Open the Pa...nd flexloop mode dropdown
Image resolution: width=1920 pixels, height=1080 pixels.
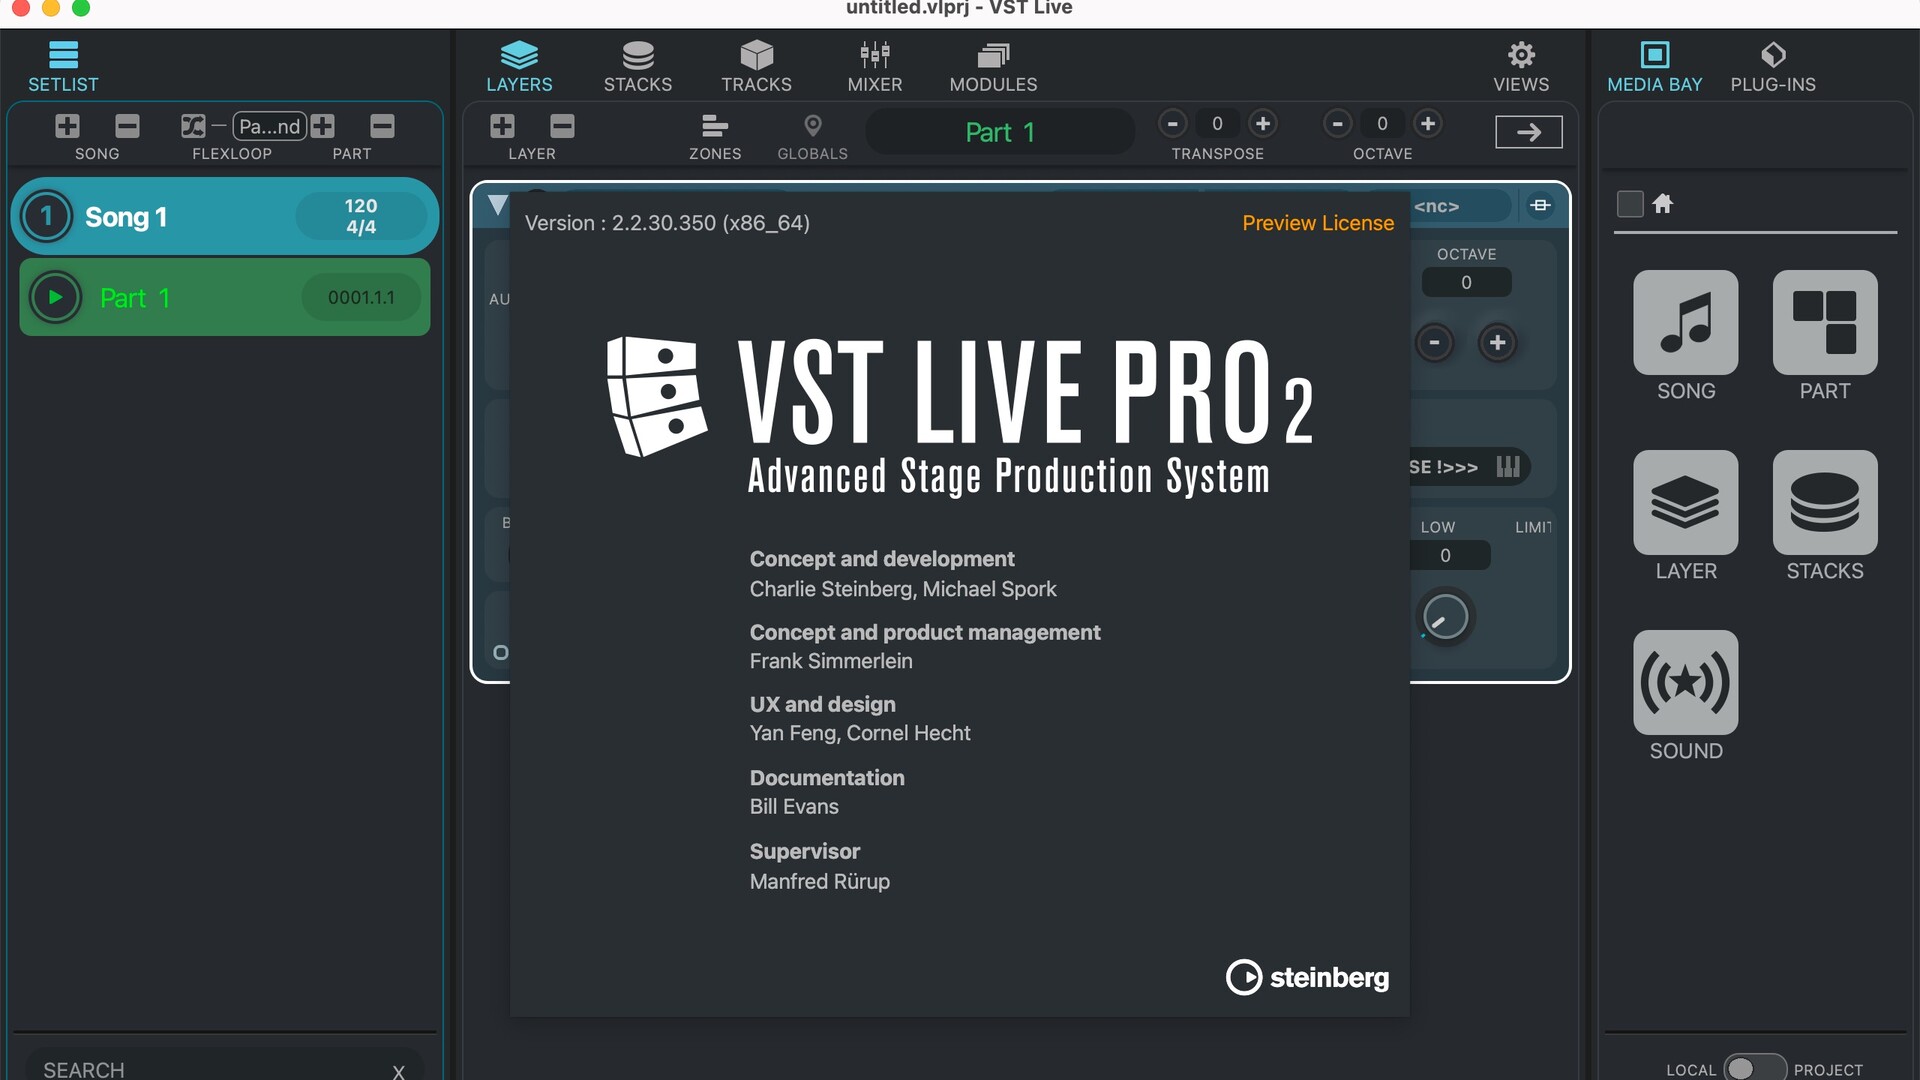(x=269, y=126)
